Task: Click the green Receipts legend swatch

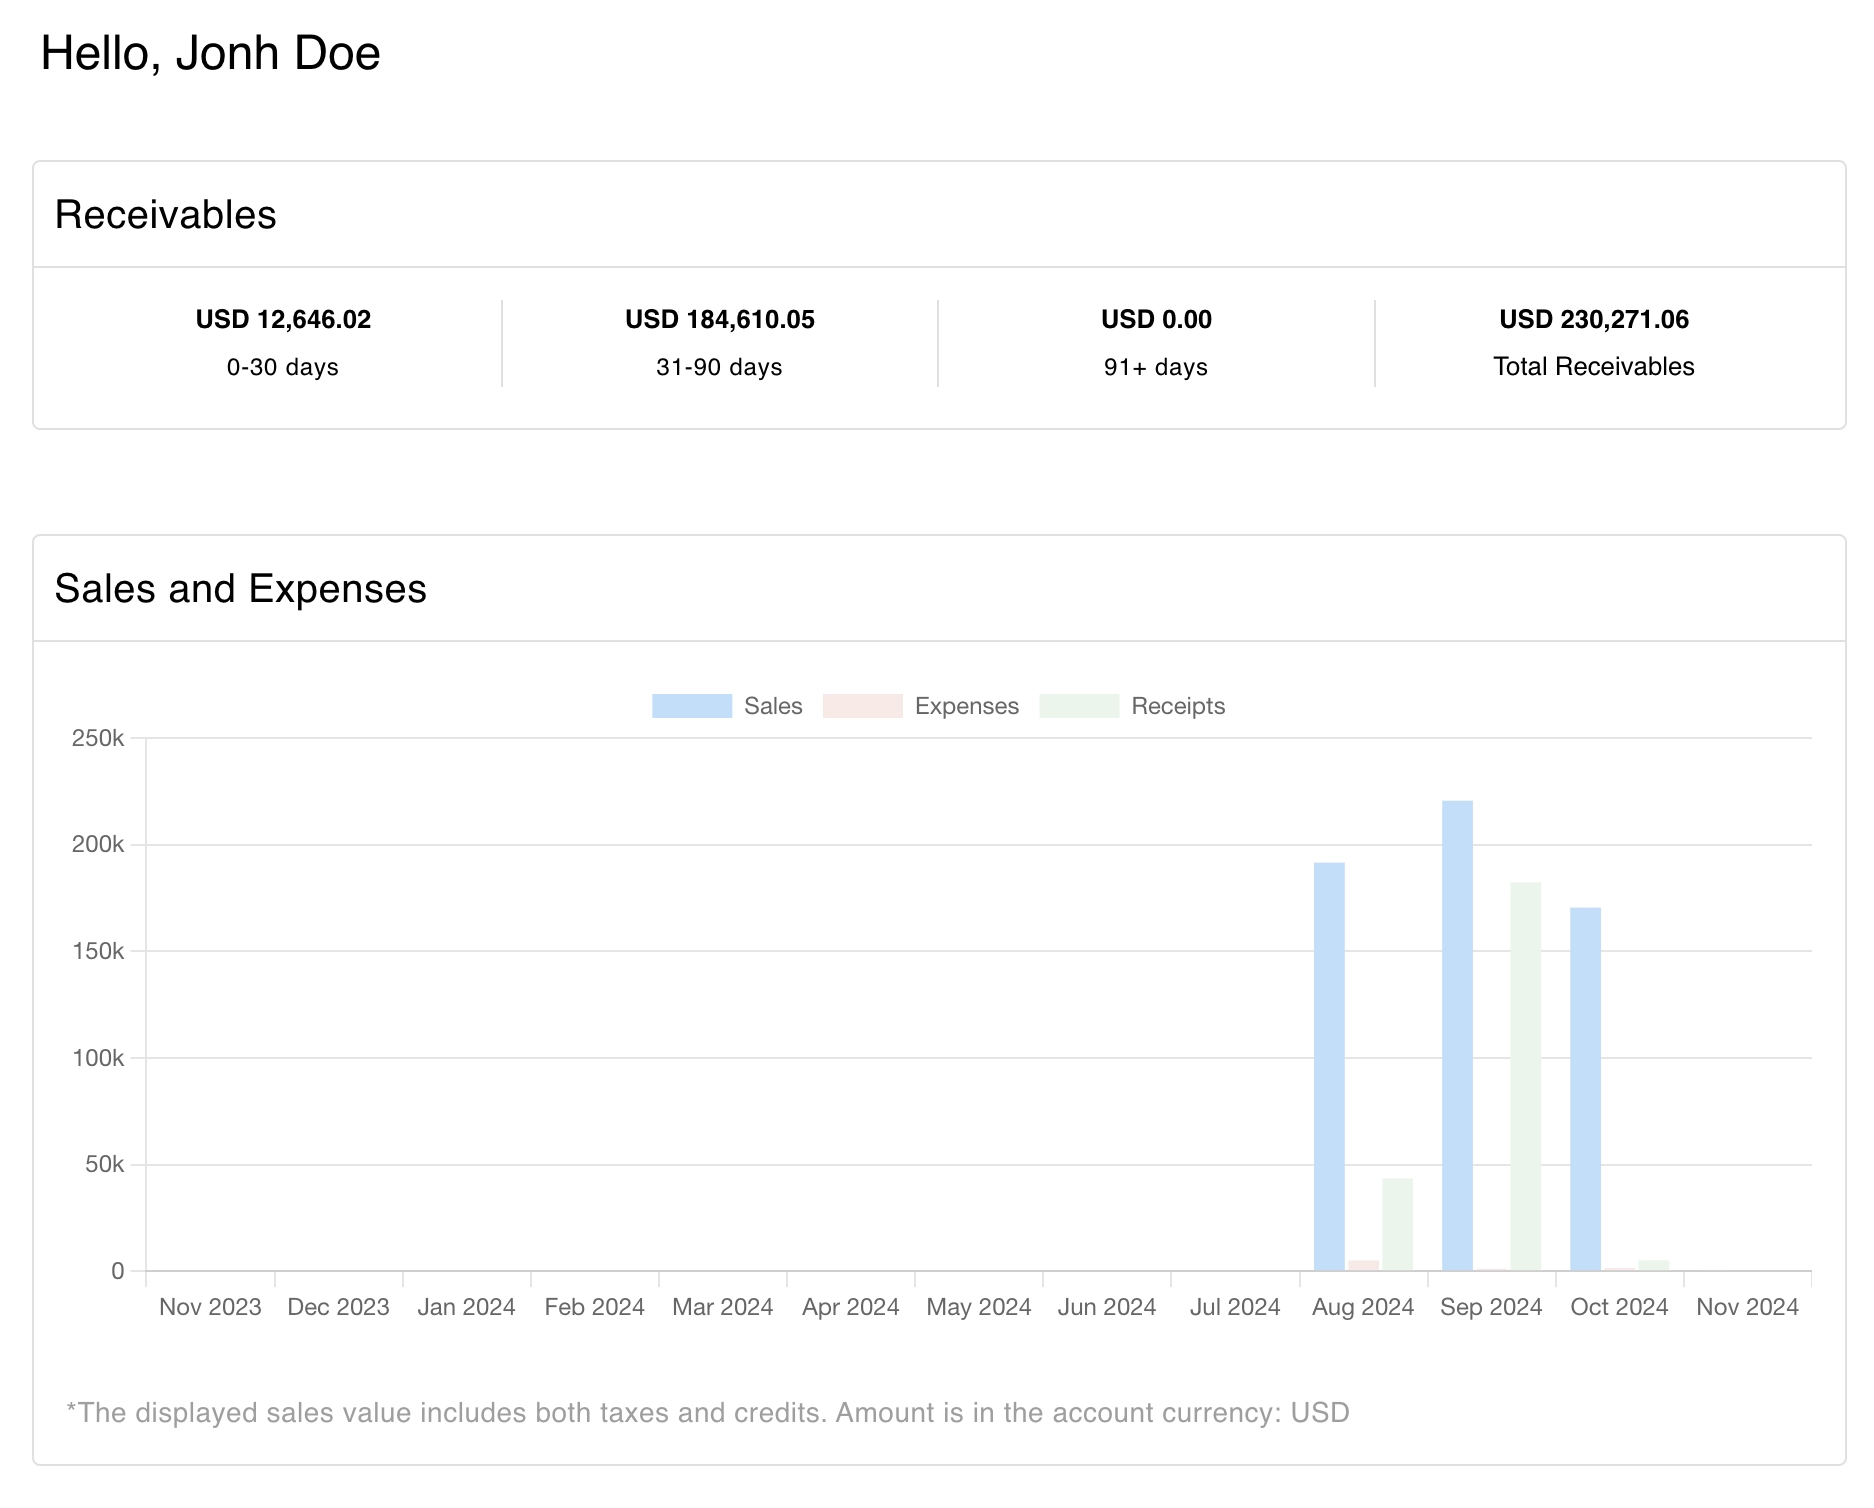Action: (x=1079, y=705)
